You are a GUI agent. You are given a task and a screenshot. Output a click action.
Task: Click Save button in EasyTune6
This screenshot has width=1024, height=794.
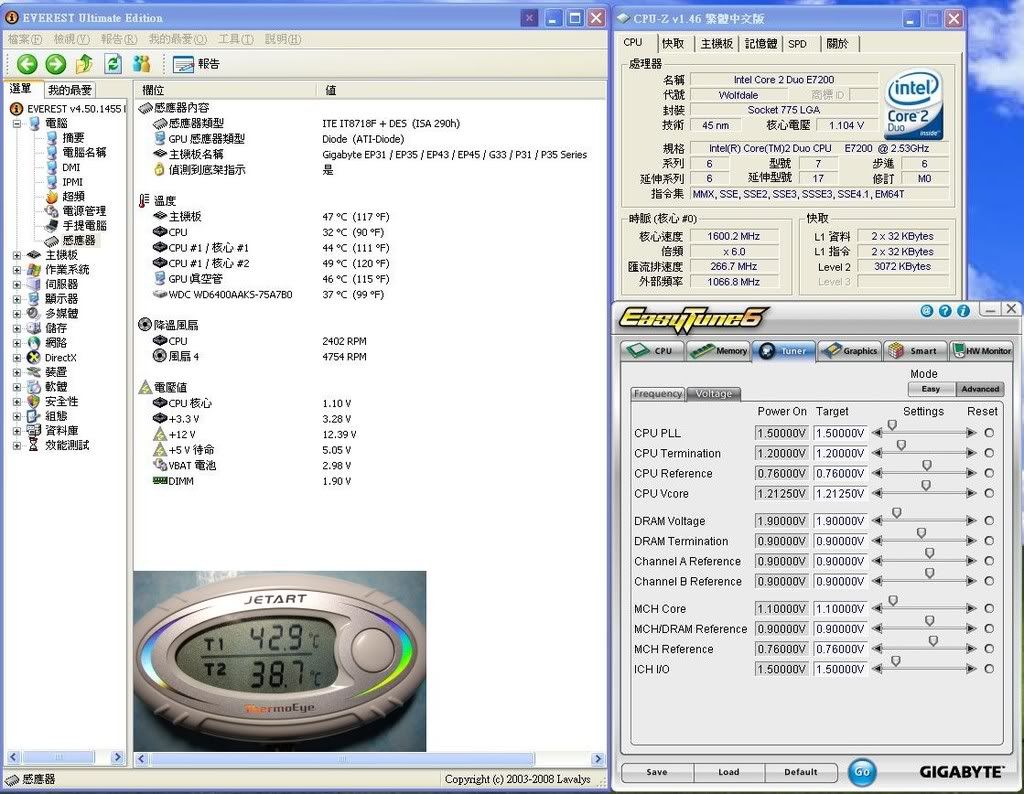656,772
